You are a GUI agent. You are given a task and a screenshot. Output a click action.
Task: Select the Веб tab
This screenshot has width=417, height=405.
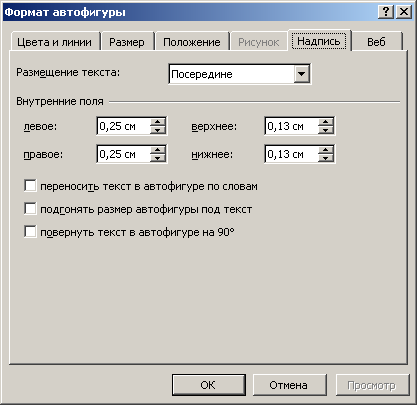(376, 42)
